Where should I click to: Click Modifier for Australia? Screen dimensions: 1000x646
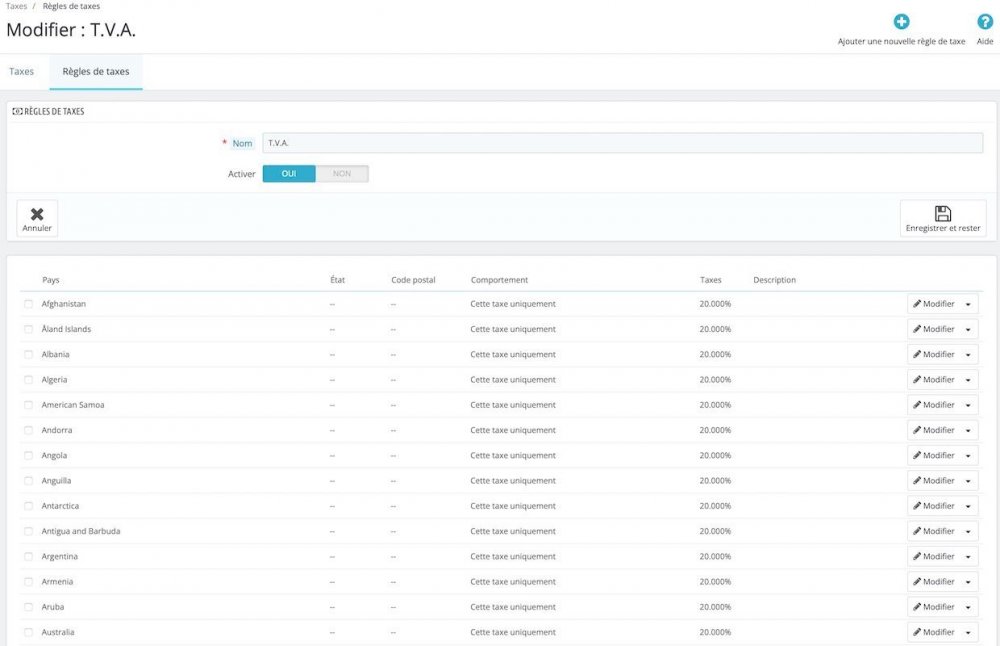point(933,632)
